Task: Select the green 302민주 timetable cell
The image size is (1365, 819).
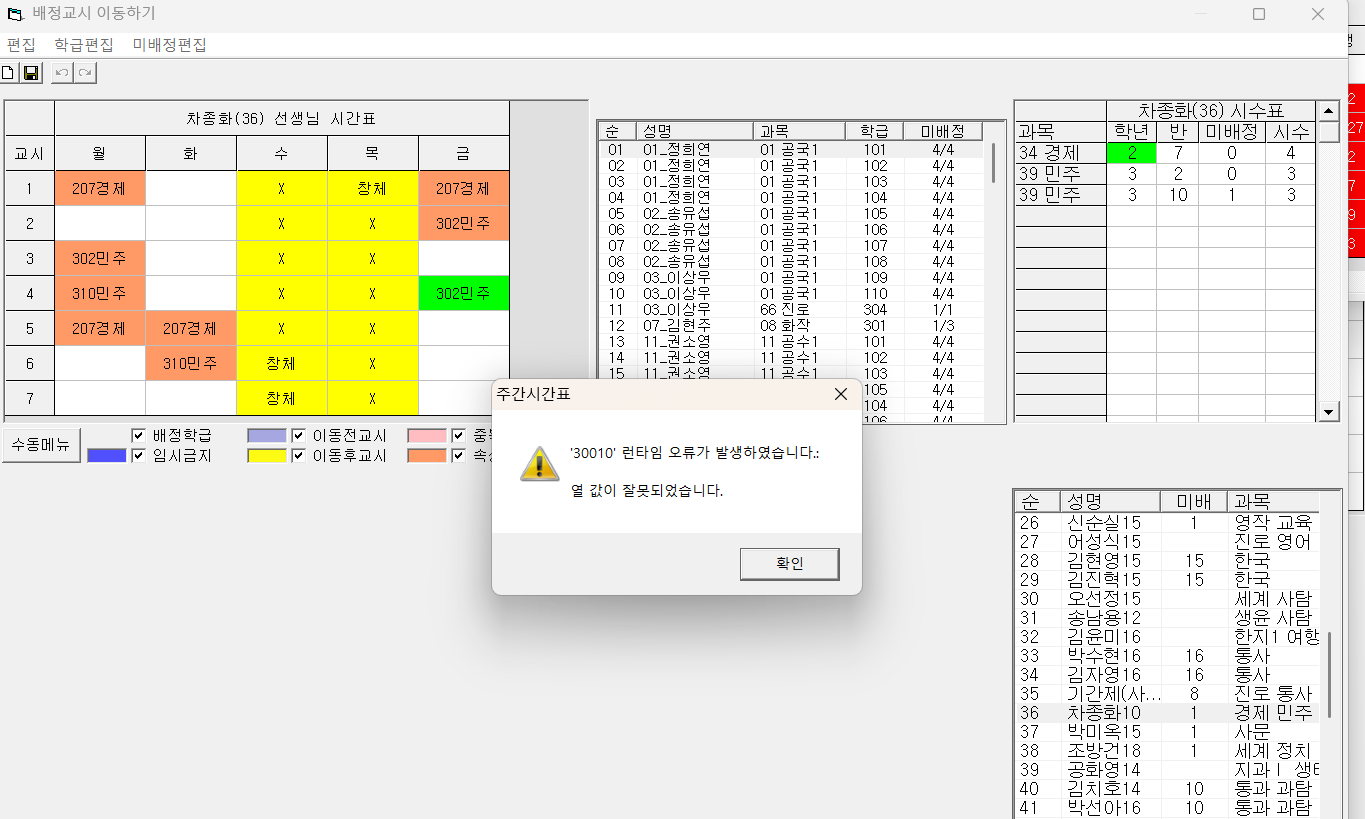Action: (463, 293)
